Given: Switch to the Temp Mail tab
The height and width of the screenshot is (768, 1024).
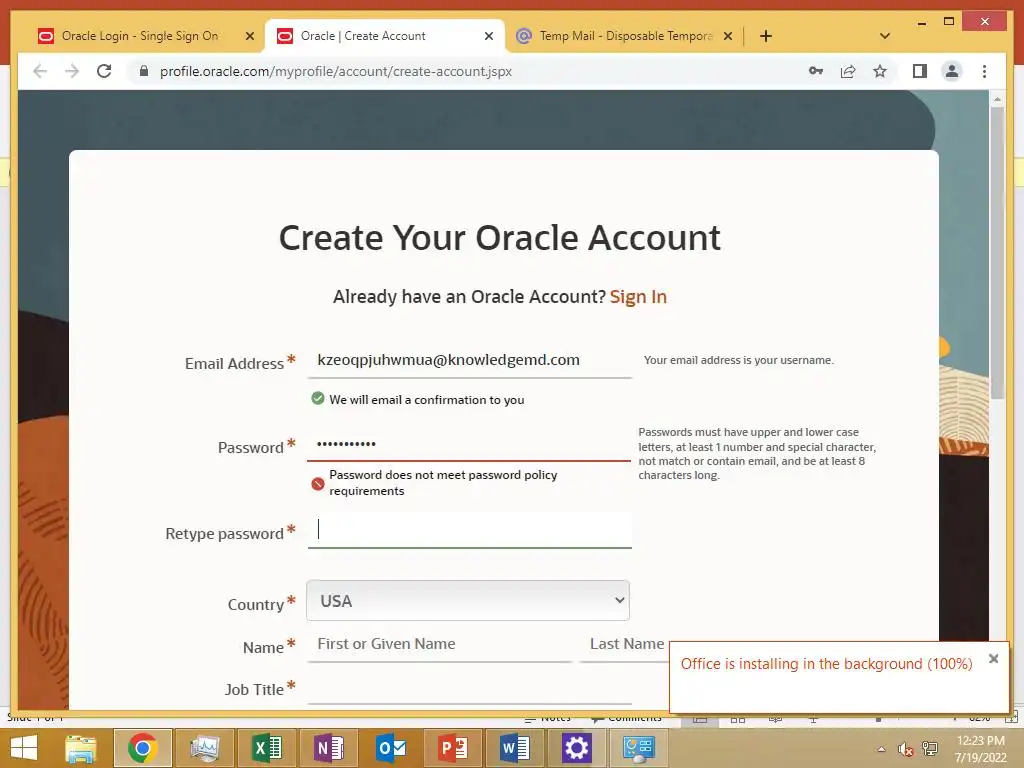Looking at the screenshot, I should [626, 36].
